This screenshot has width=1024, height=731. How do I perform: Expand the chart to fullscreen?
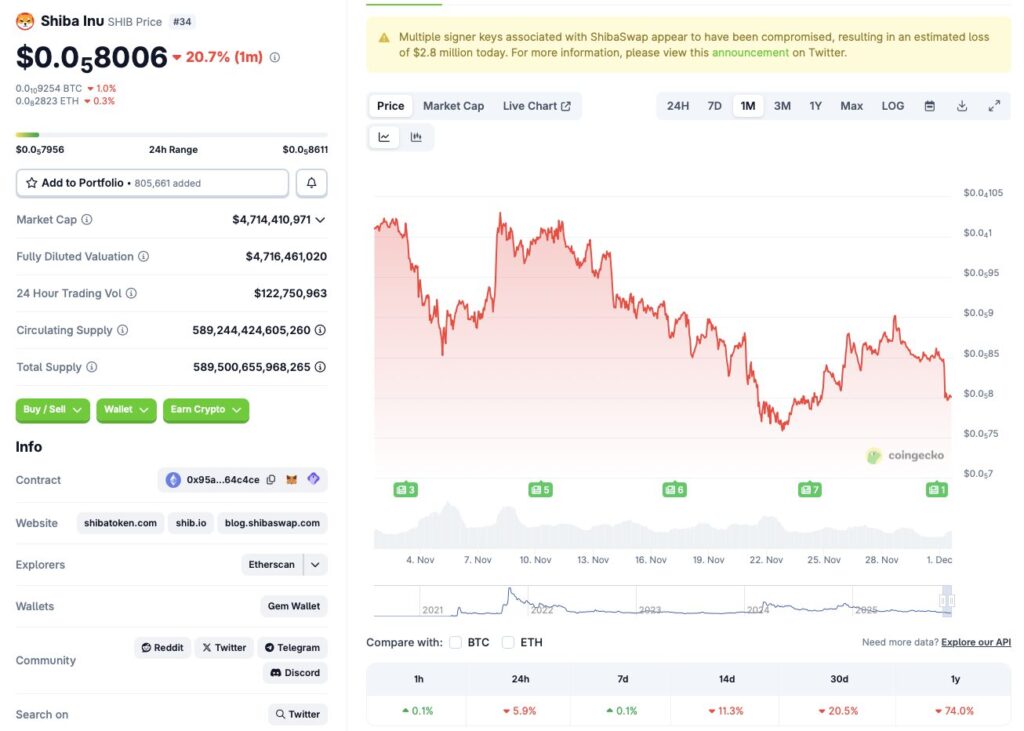(995, 105)
